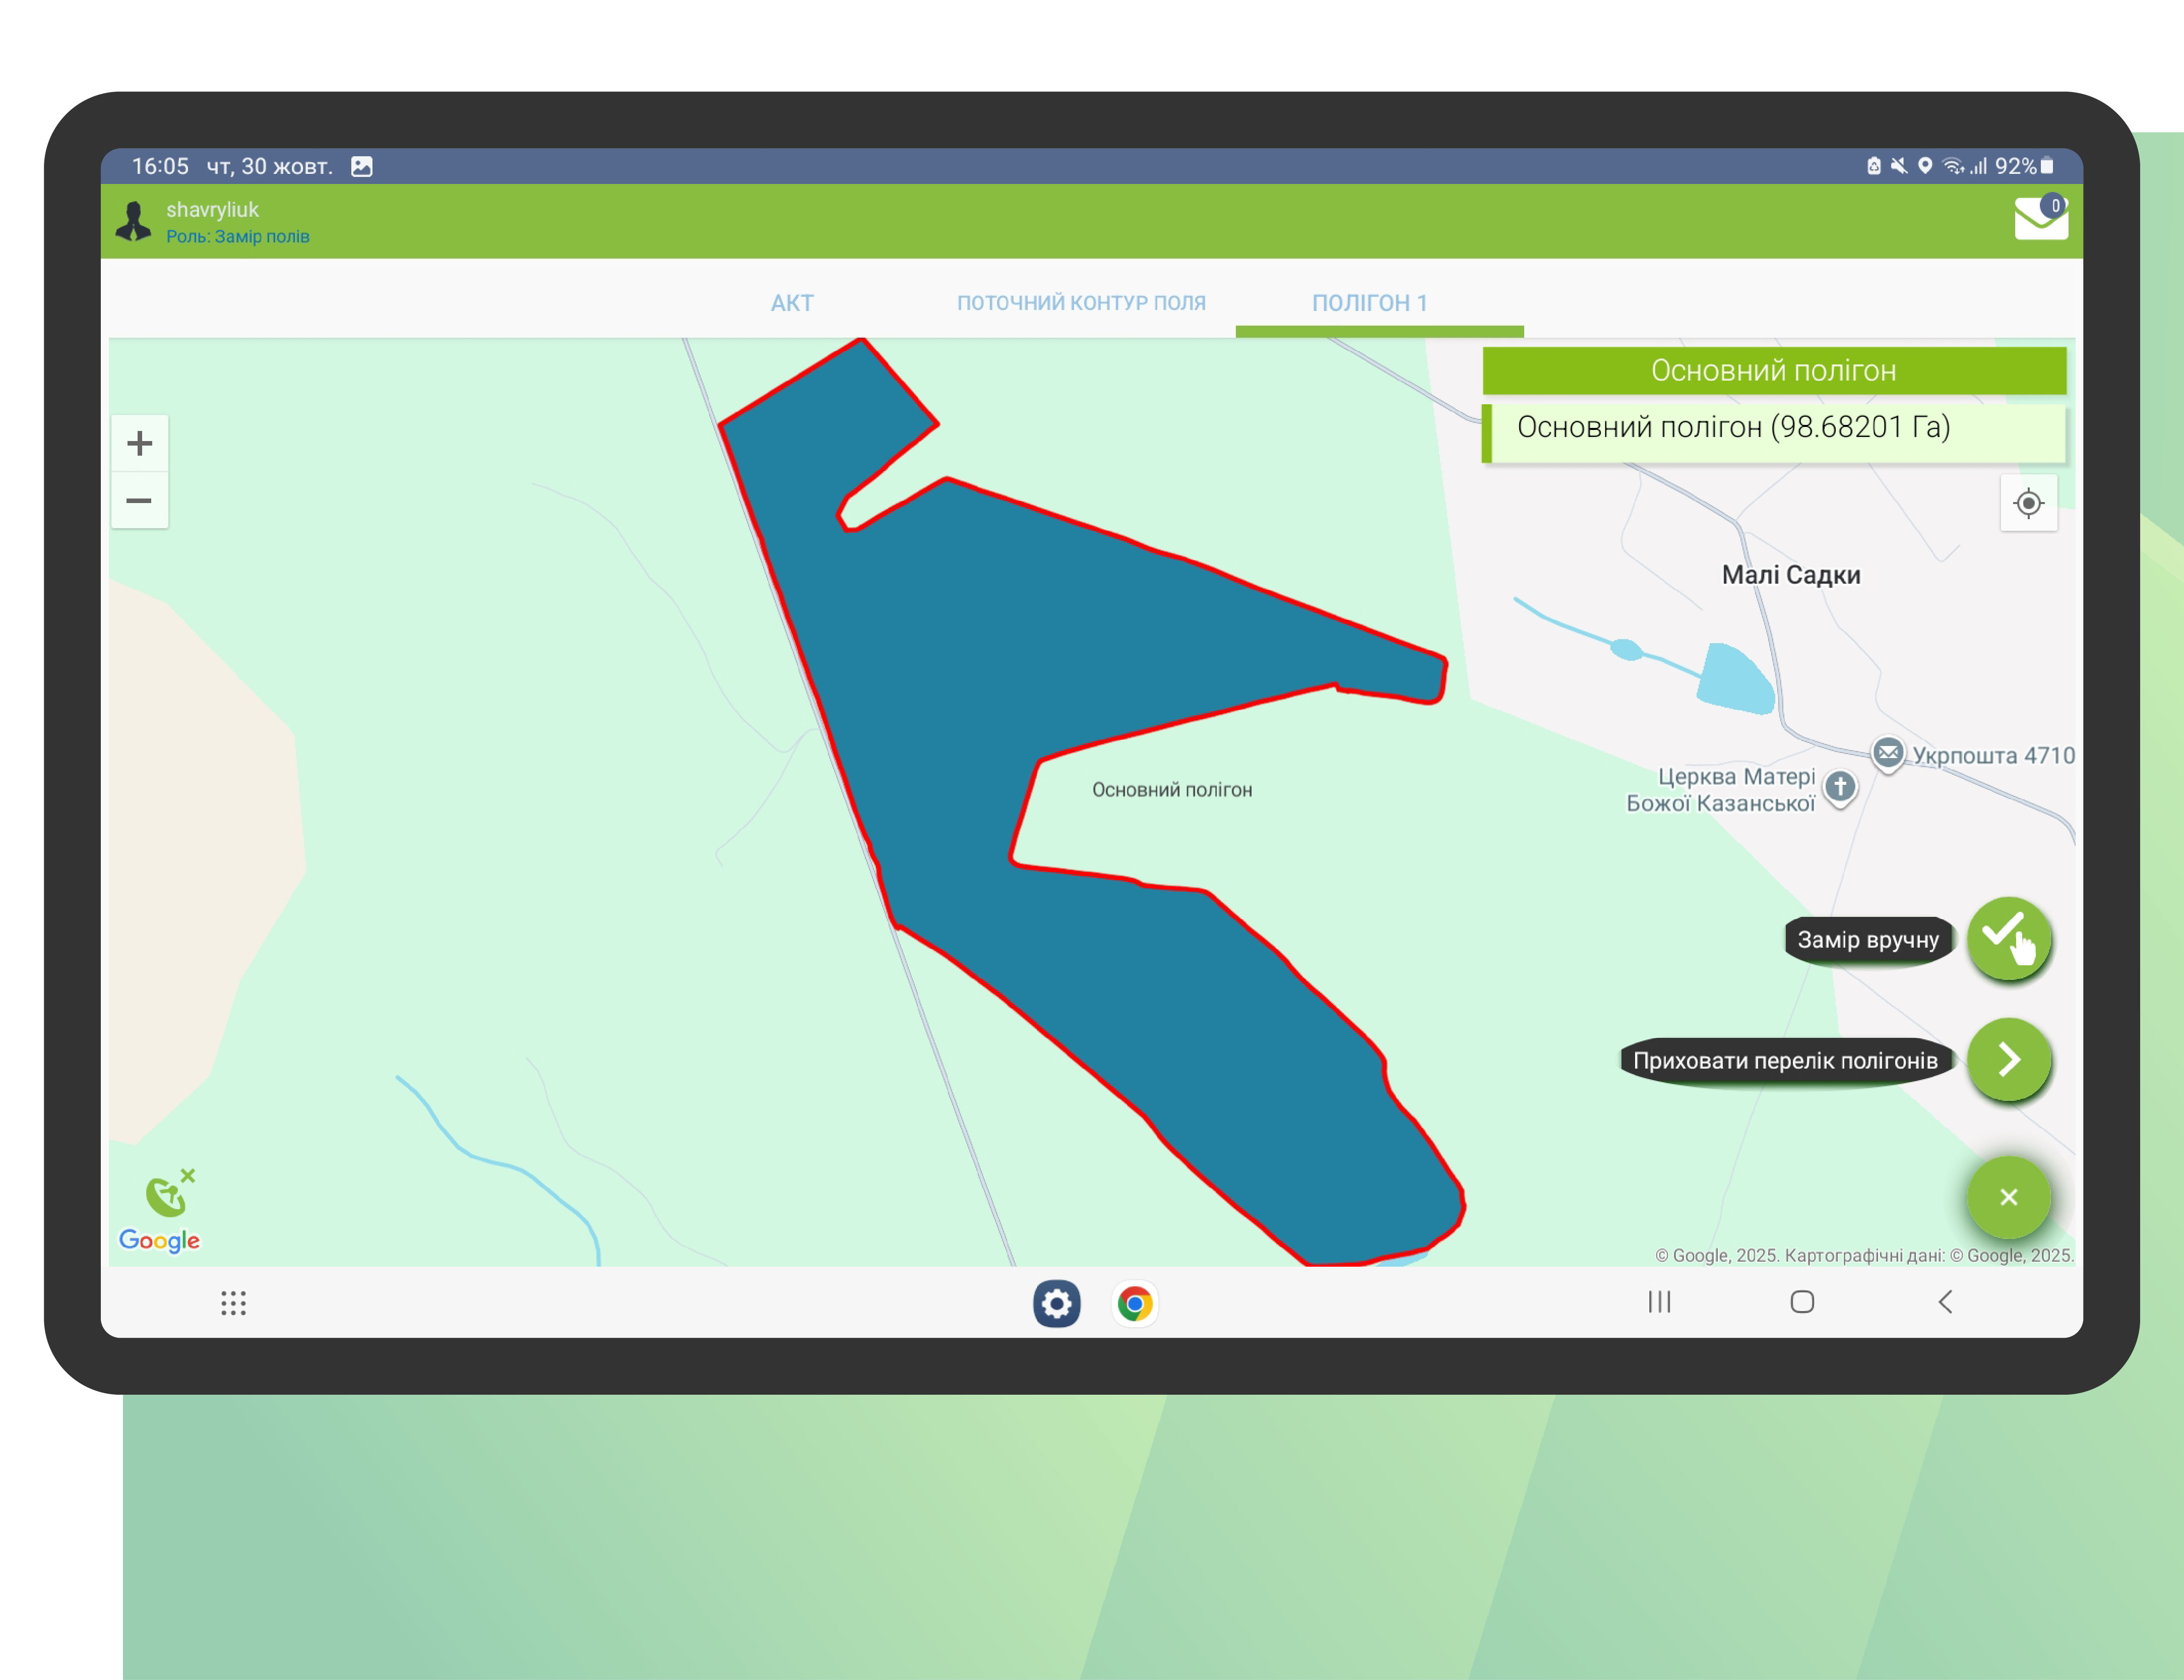Image resolution: width=2184 pixels, height=1680 pixels.
Task: Tap the manual measurement checkmark button
Action: coord(2009,939)
